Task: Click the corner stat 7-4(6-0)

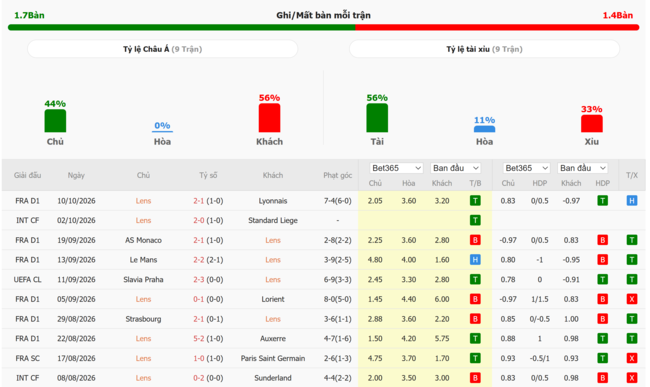Action: [337, 201]
